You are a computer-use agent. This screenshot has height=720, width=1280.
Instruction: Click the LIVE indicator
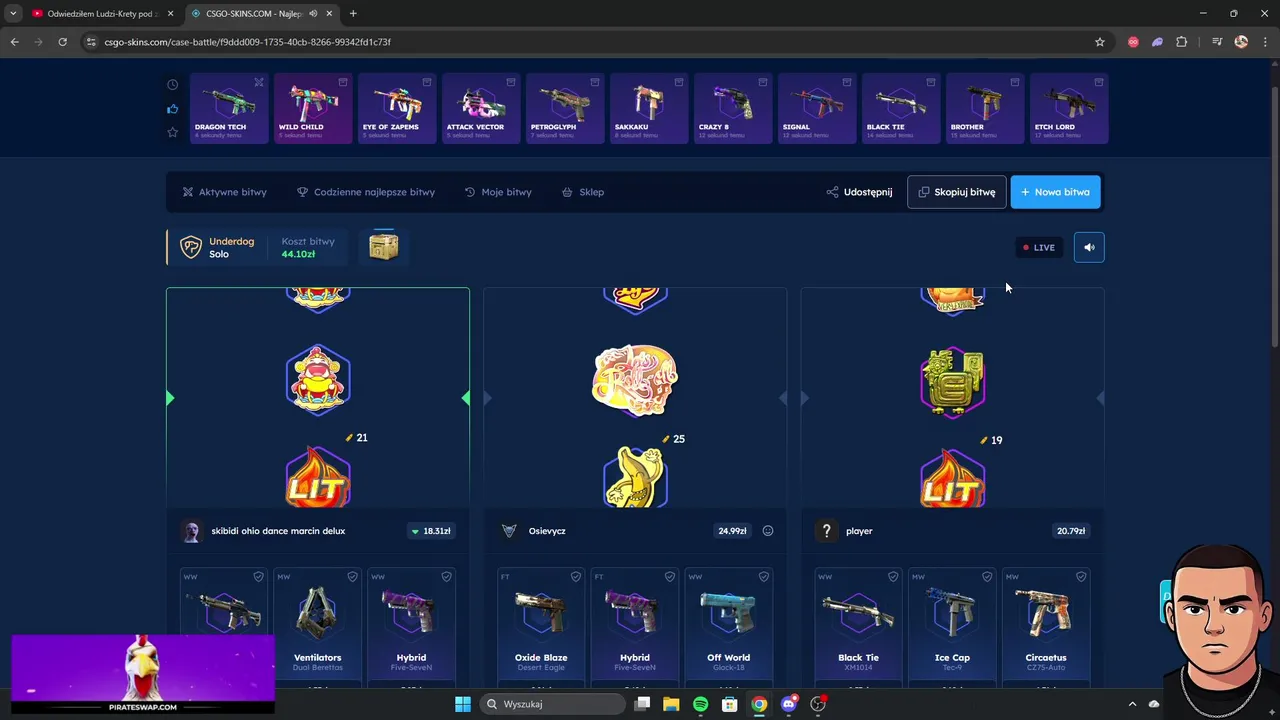1039,247
